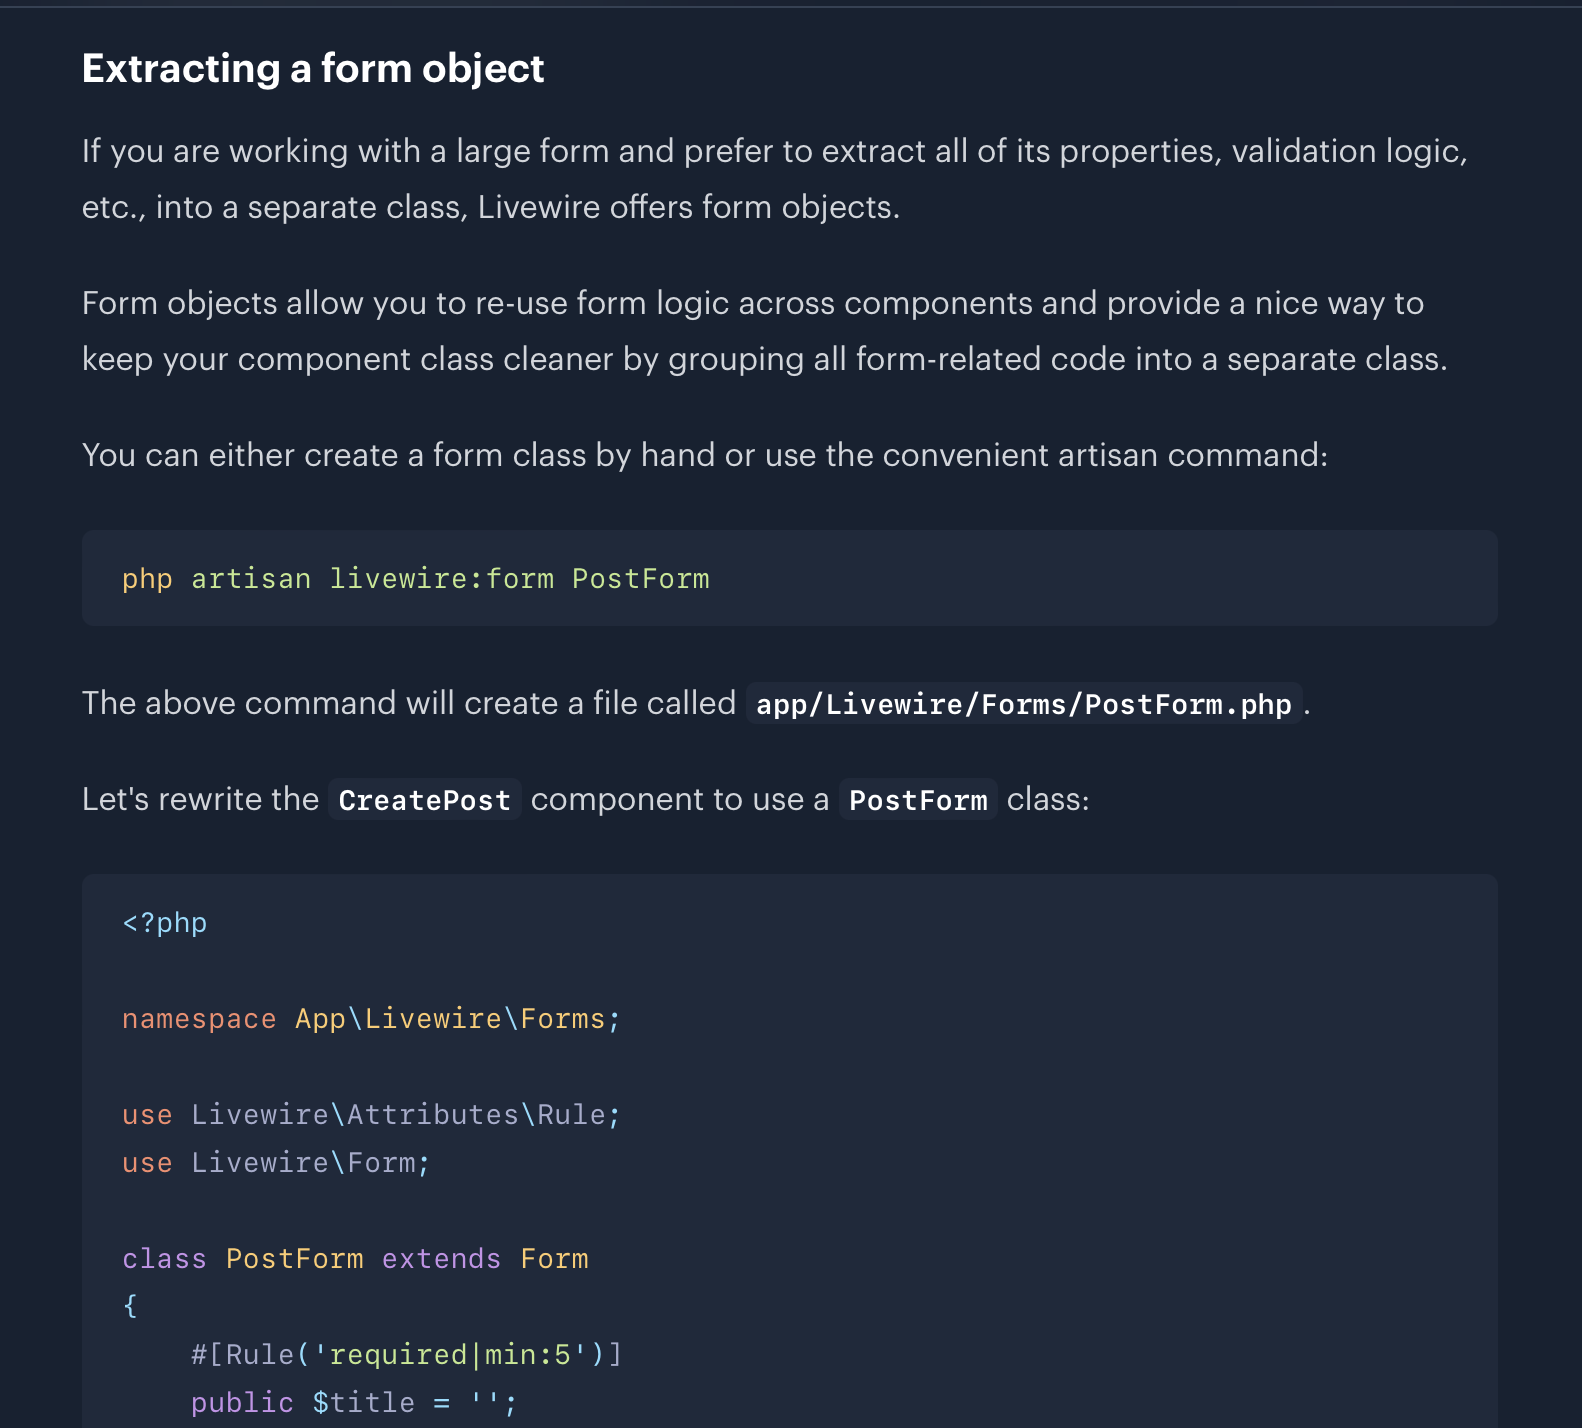The height and width of the screenshot is (1428, 1582).
Task: Click the paragraph starting "If you are working"
Action: [775, 179]
